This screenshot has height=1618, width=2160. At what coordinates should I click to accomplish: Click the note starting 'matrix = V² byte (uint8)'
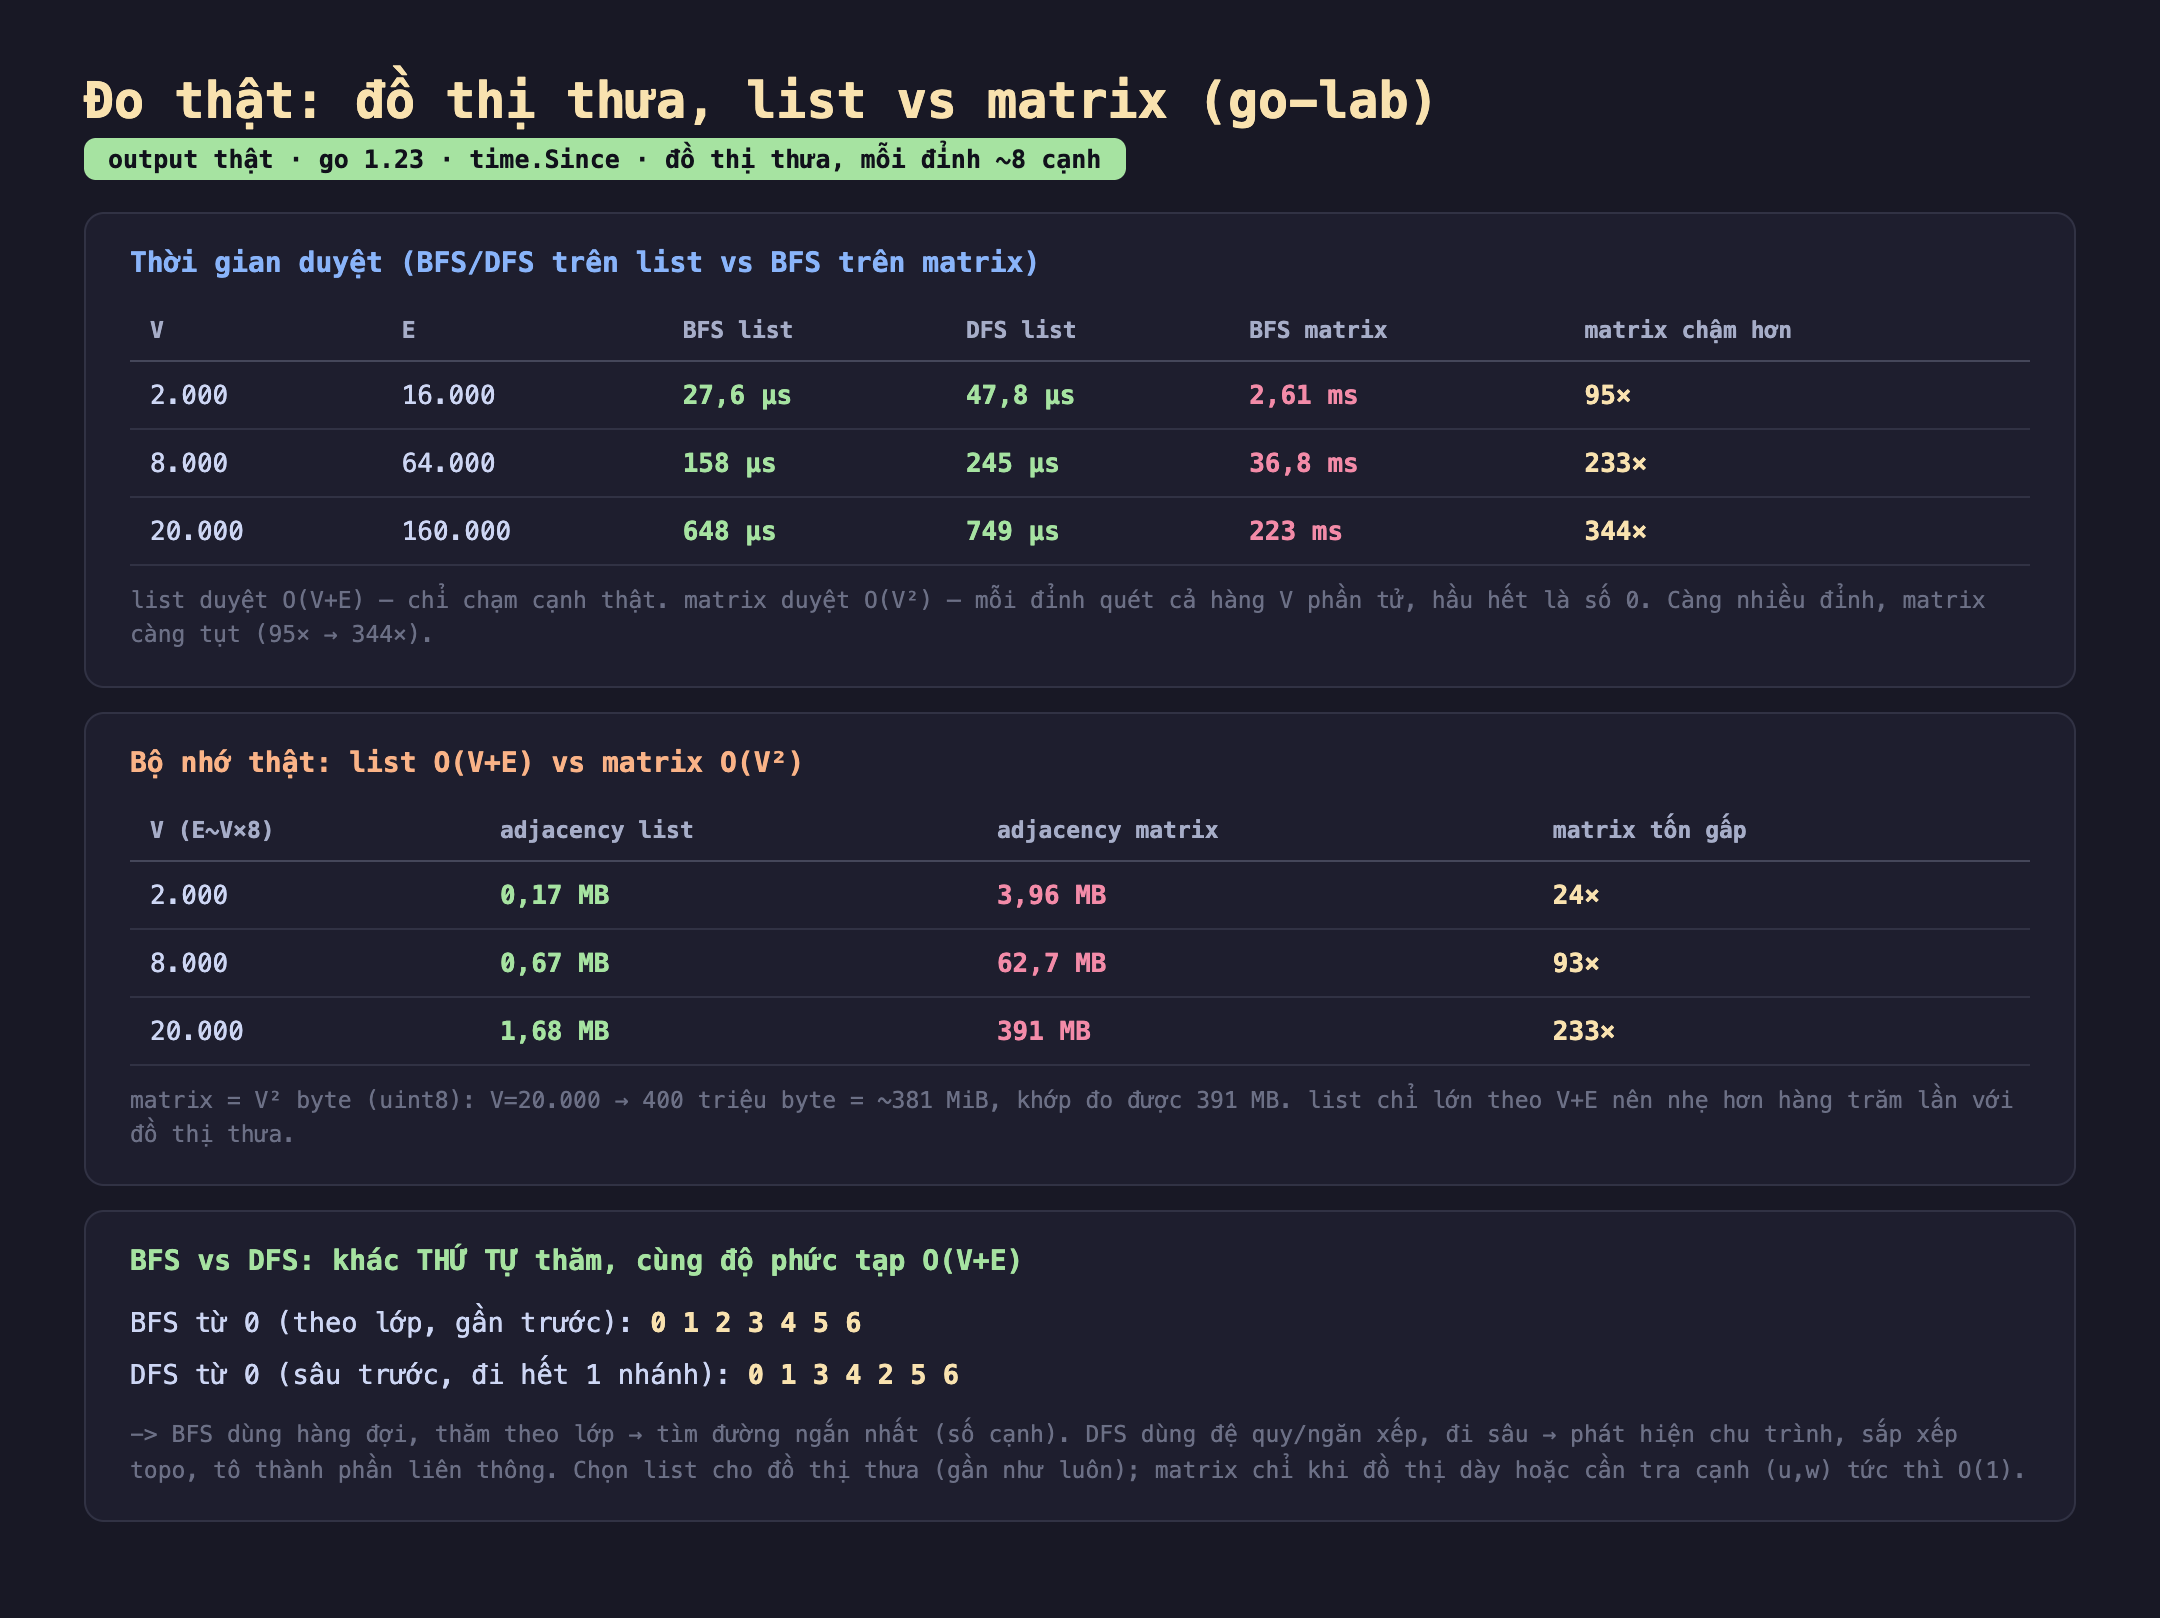coord(1071,1117)
